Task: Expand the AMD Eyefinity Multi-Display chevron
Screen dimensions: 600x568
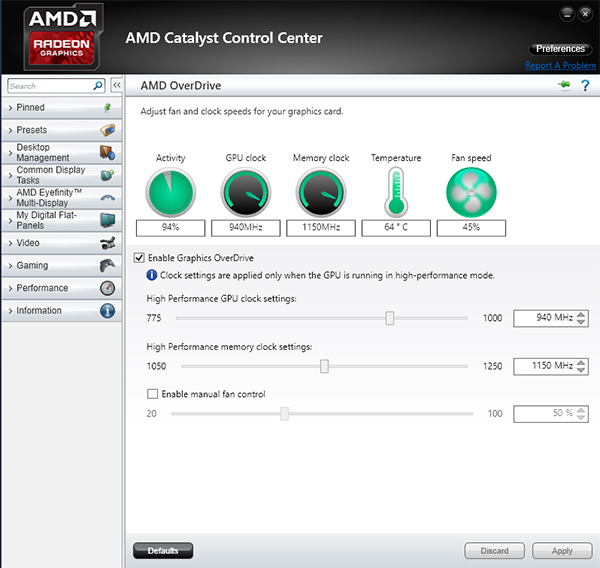Action: point(10,198)
